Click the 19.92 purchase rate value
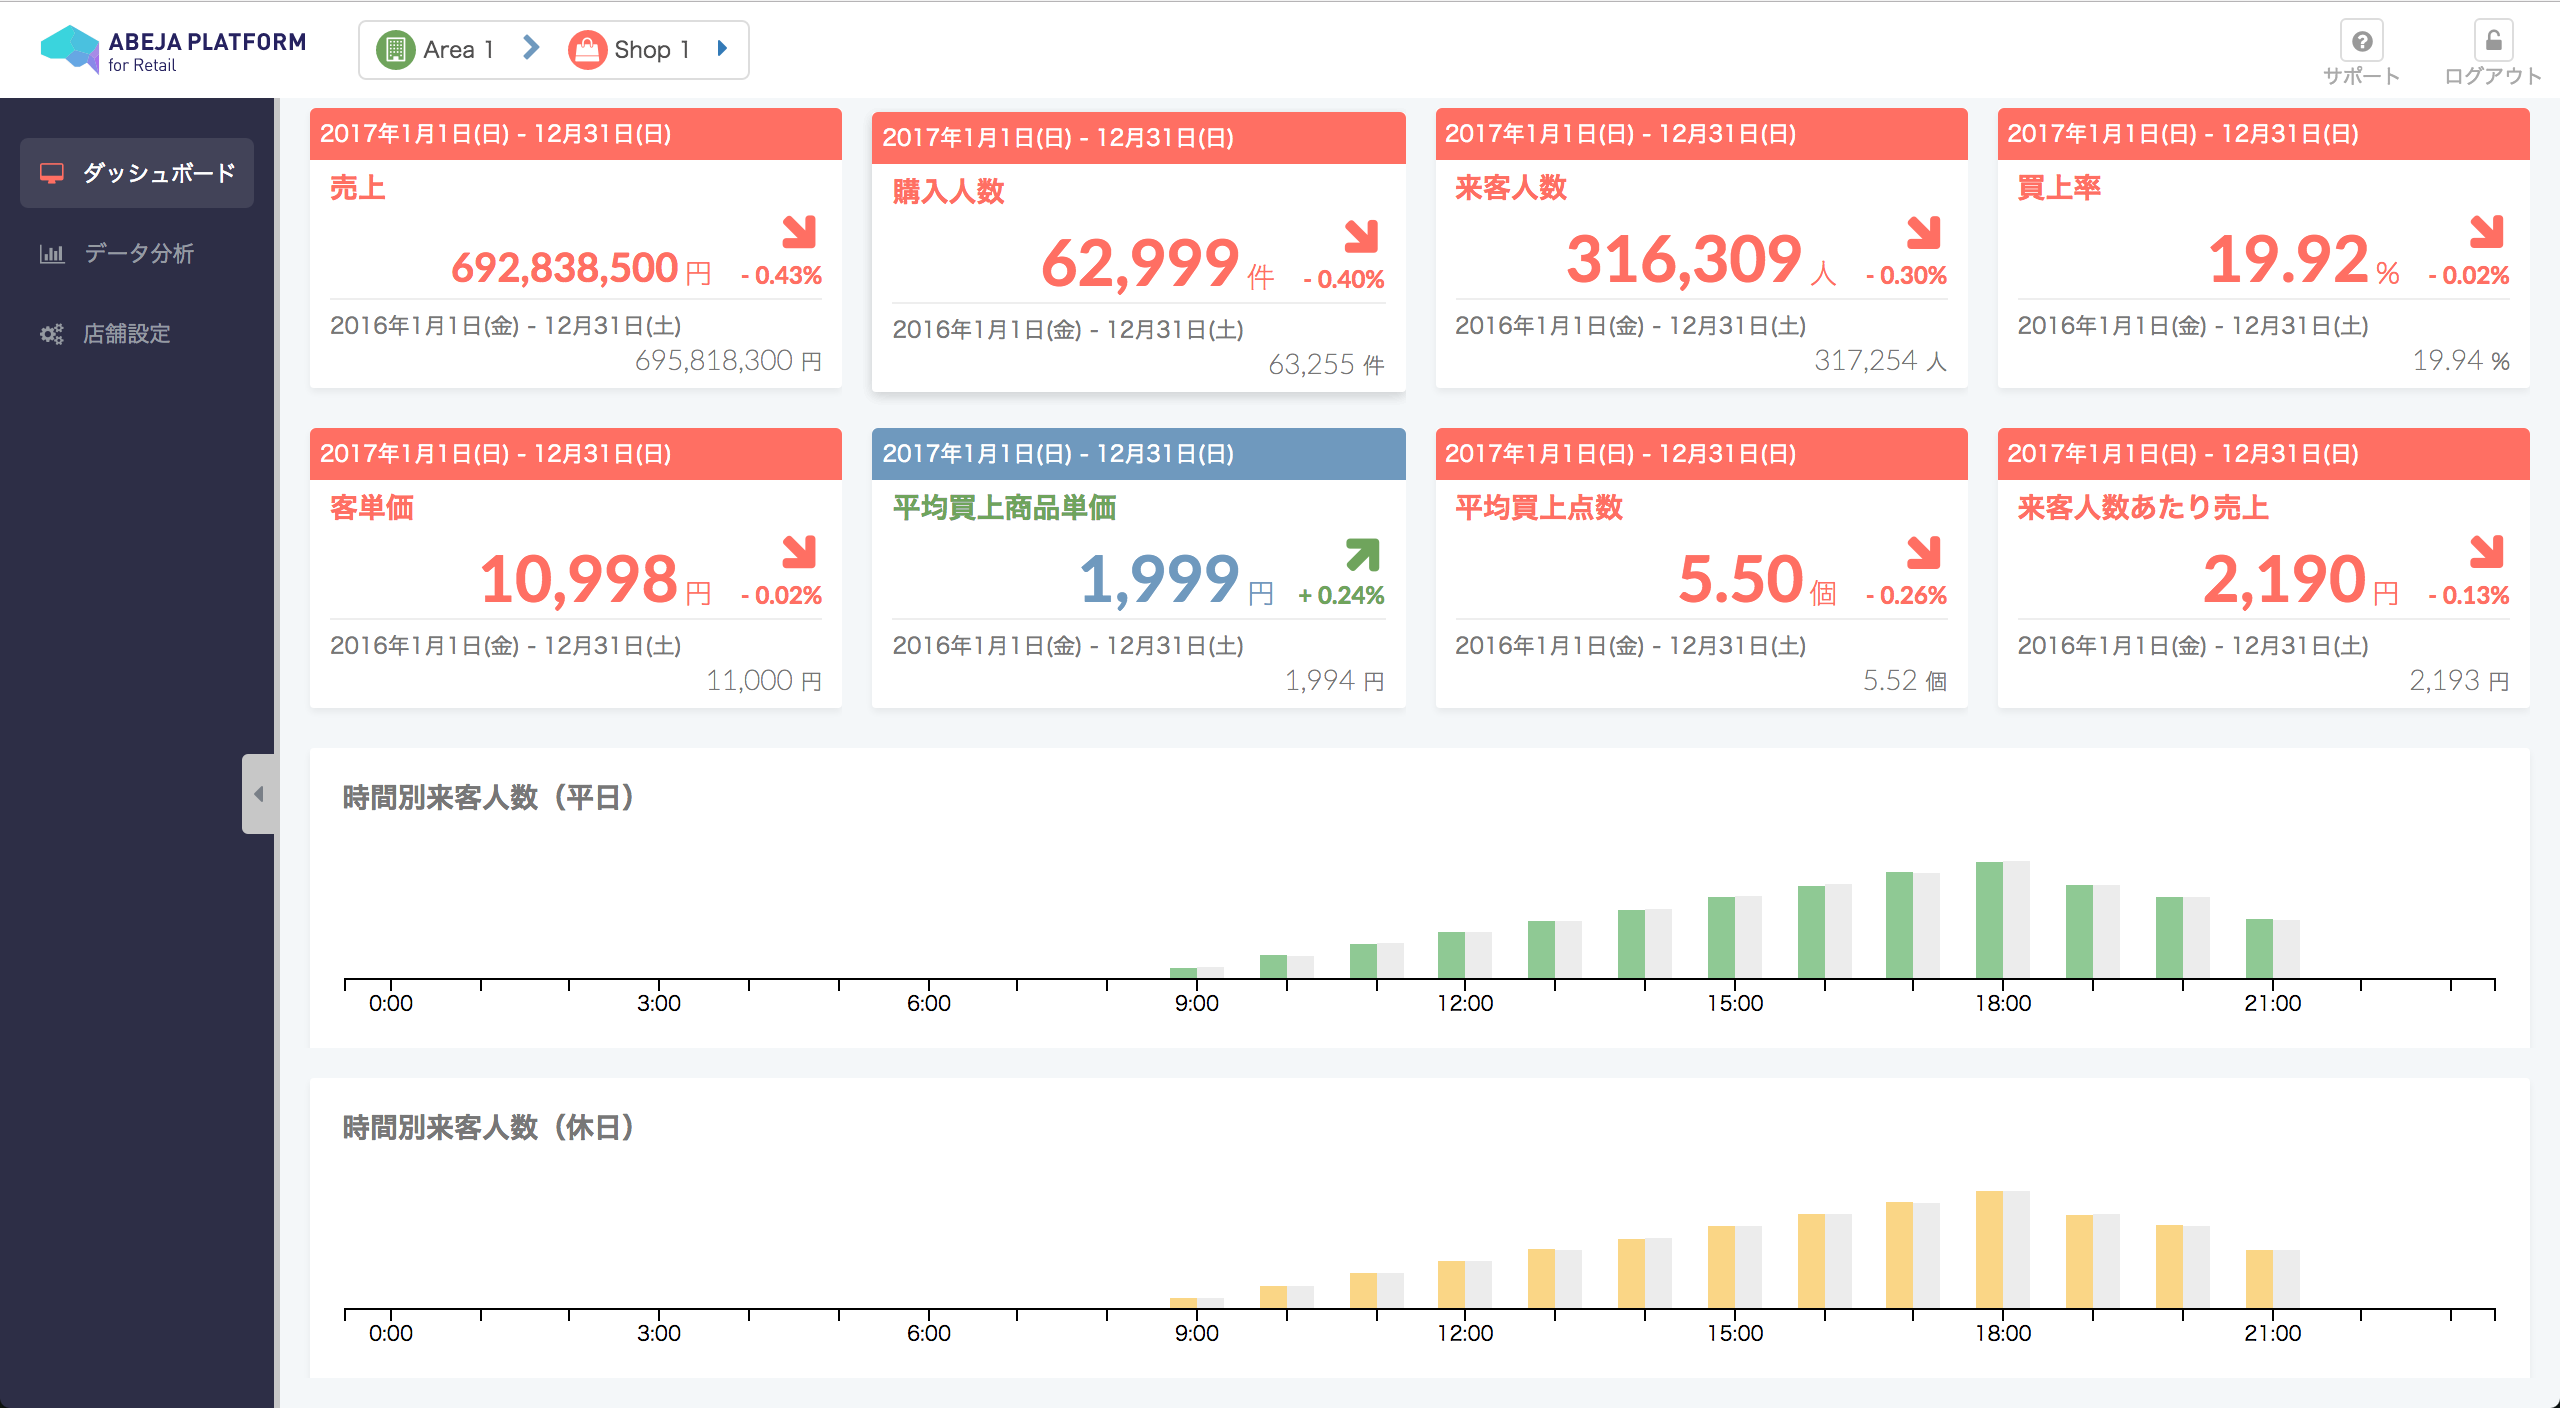The image size is (2560, 1408). pos(2288,260)
